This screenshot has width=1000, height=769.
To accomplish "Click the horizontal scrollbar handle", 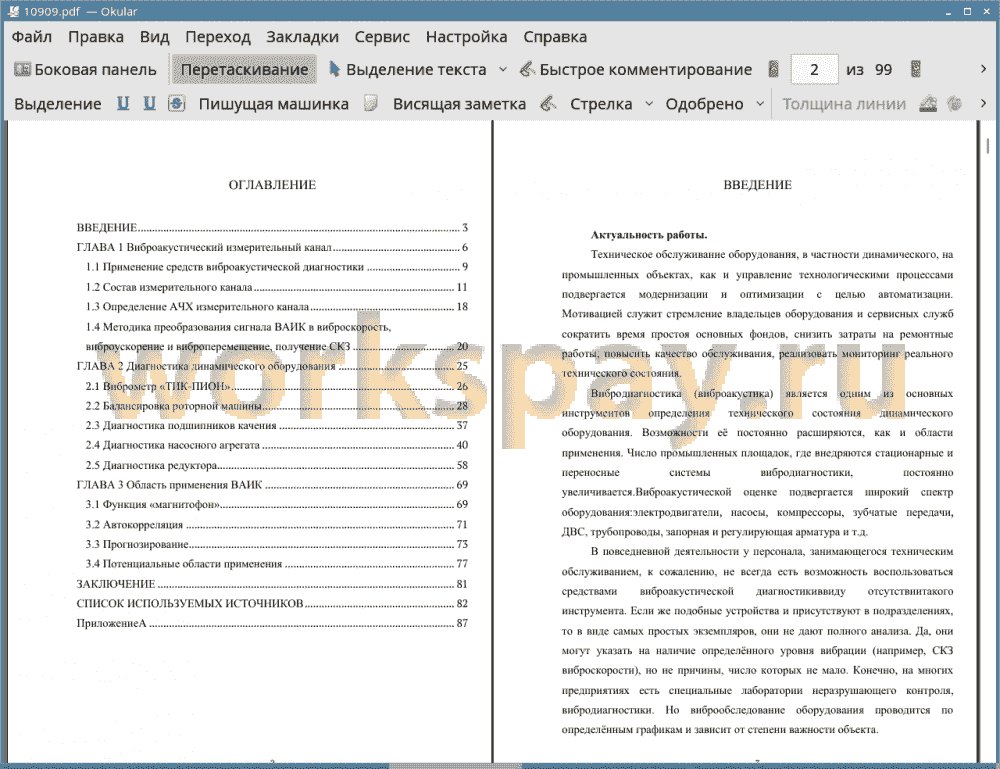I will pyautogui.click(x=455, y=765).
